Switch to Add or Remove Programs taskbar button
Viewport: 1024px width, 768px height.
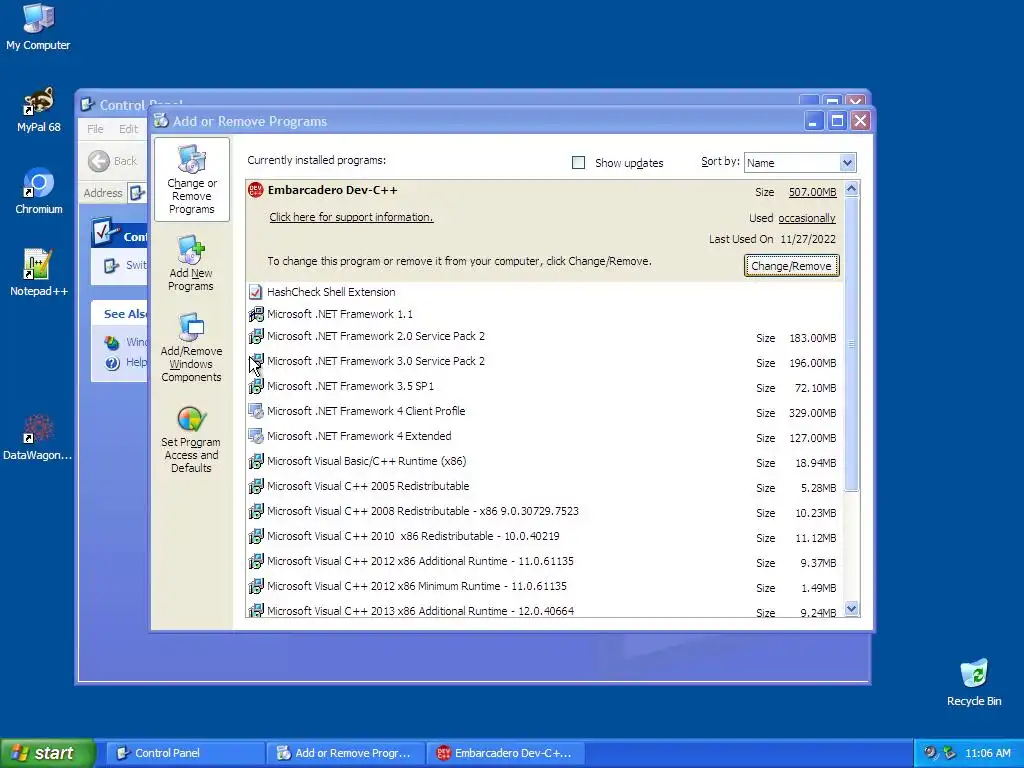click(x=345, y=753)
